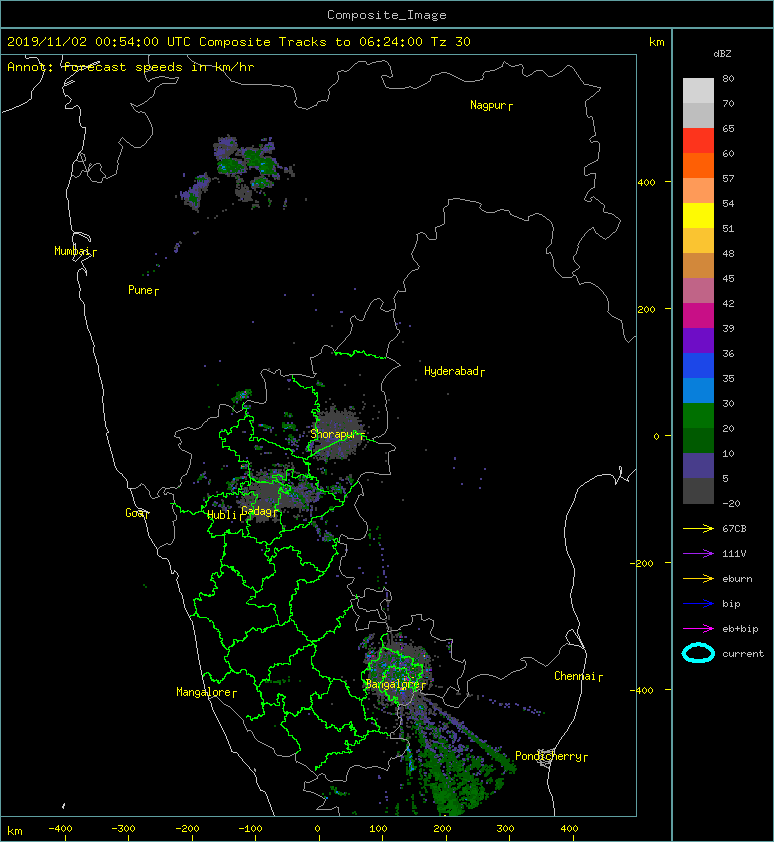The height and width of the screenshot is (842, 774).
Task: Click the light gray 80 dBZ swatch
Action: (698, 91)
